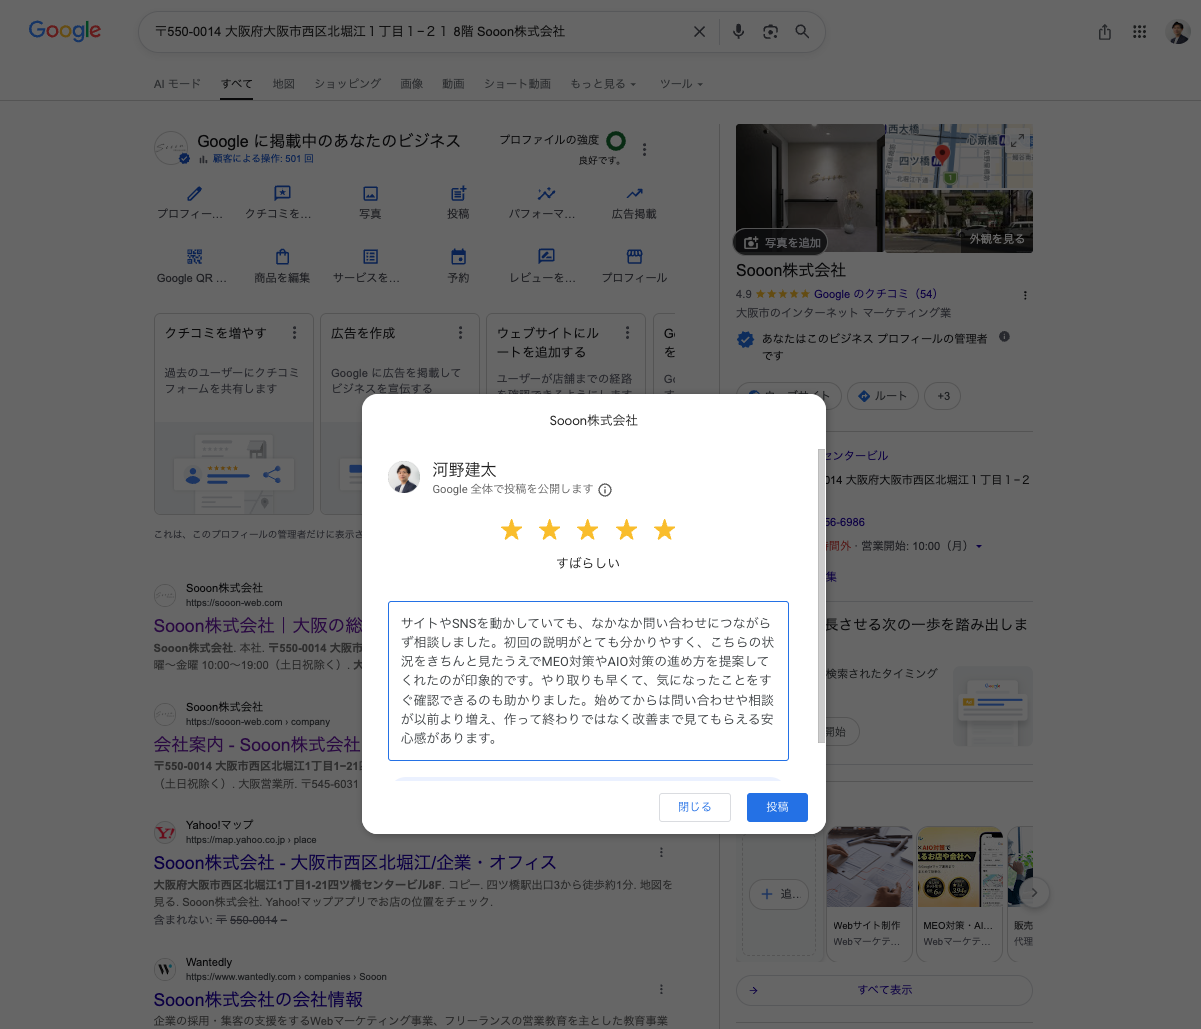Click the magnifier search icon

point(802,32)
